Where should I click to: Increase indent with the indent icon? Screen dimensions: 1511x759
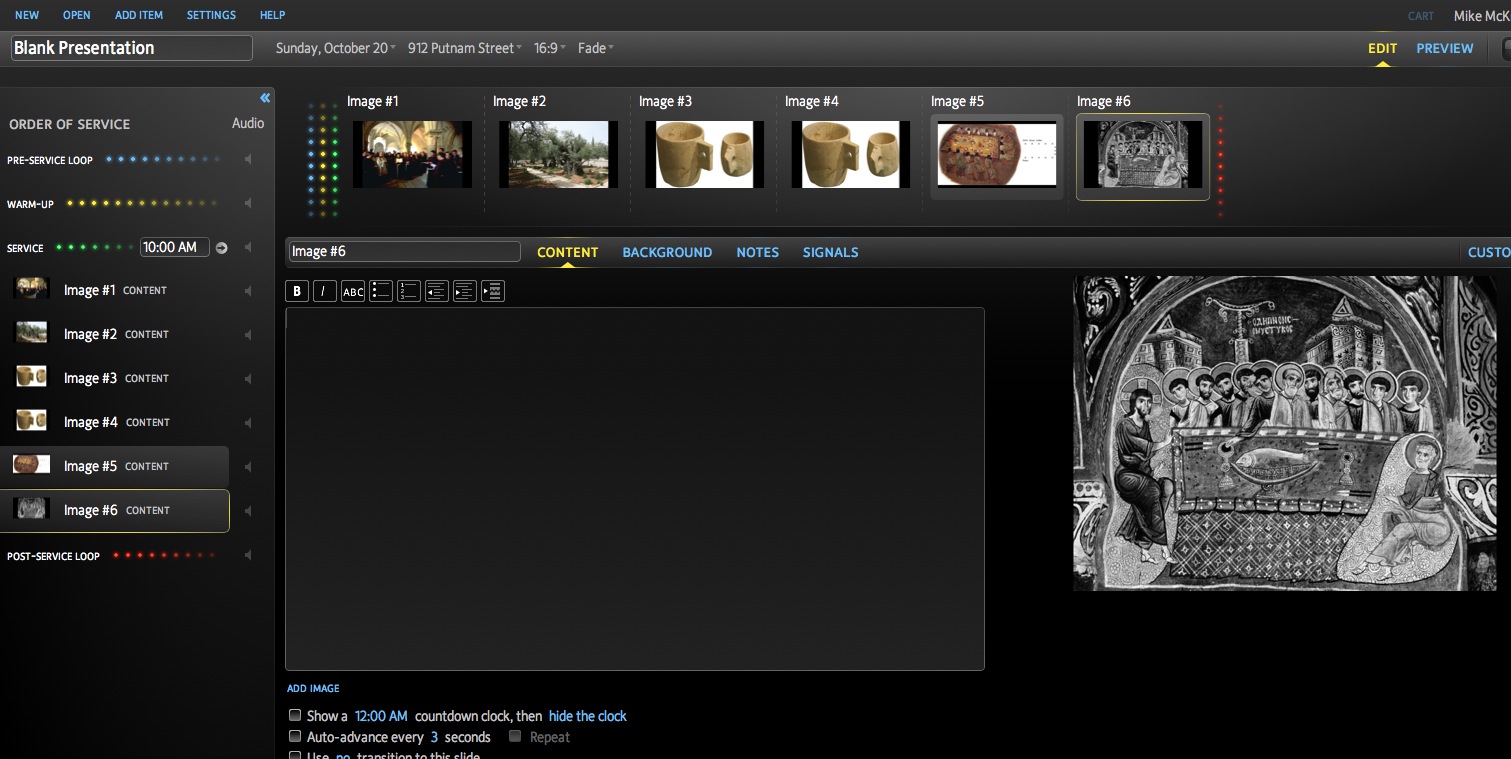click(x=465, y=291)
